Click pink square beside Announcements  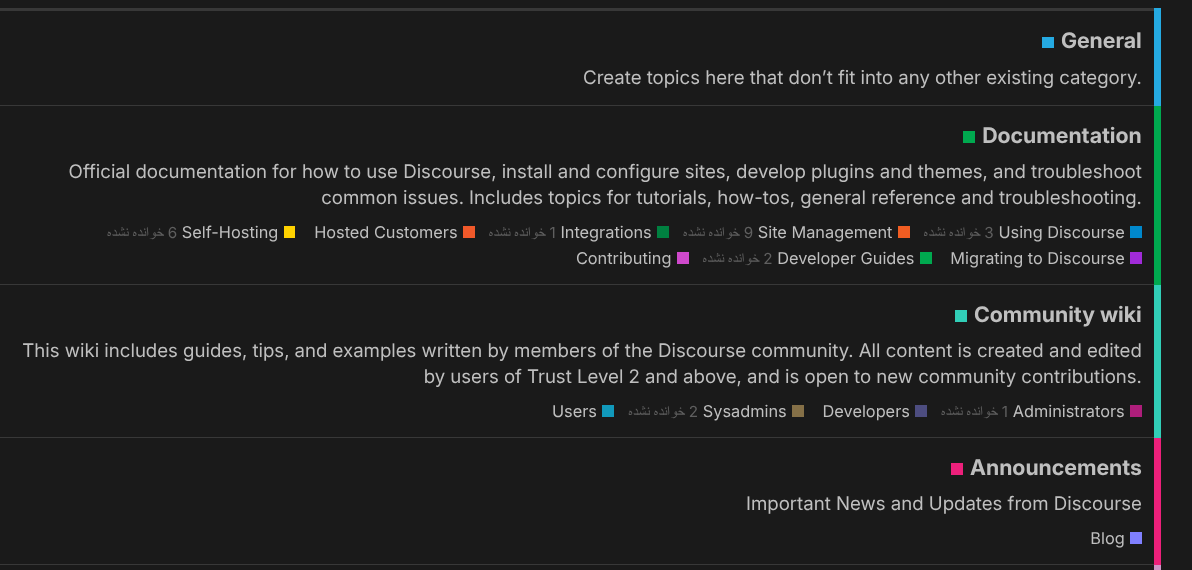[957, 470]
